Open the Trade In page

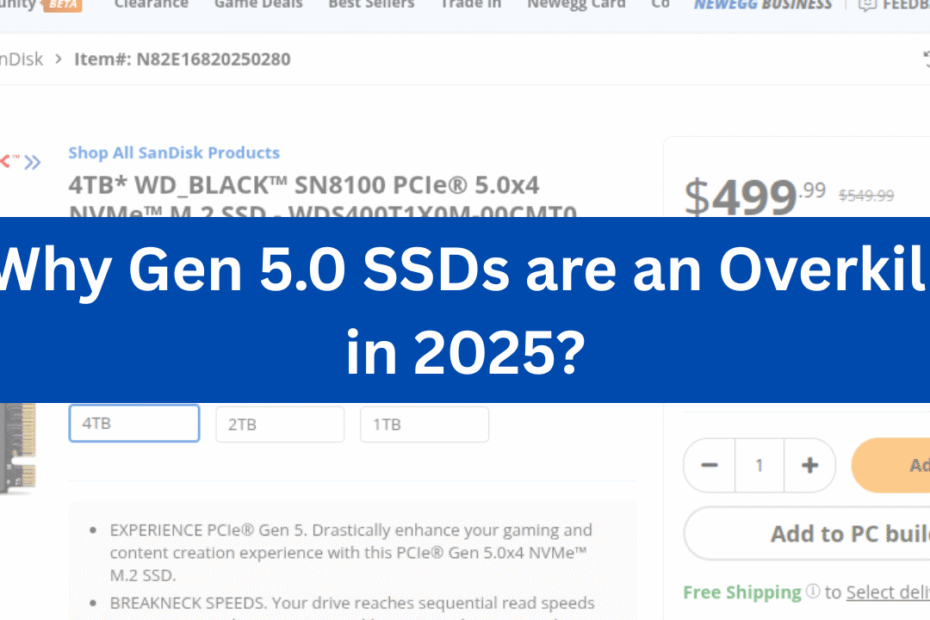point(471,4)
